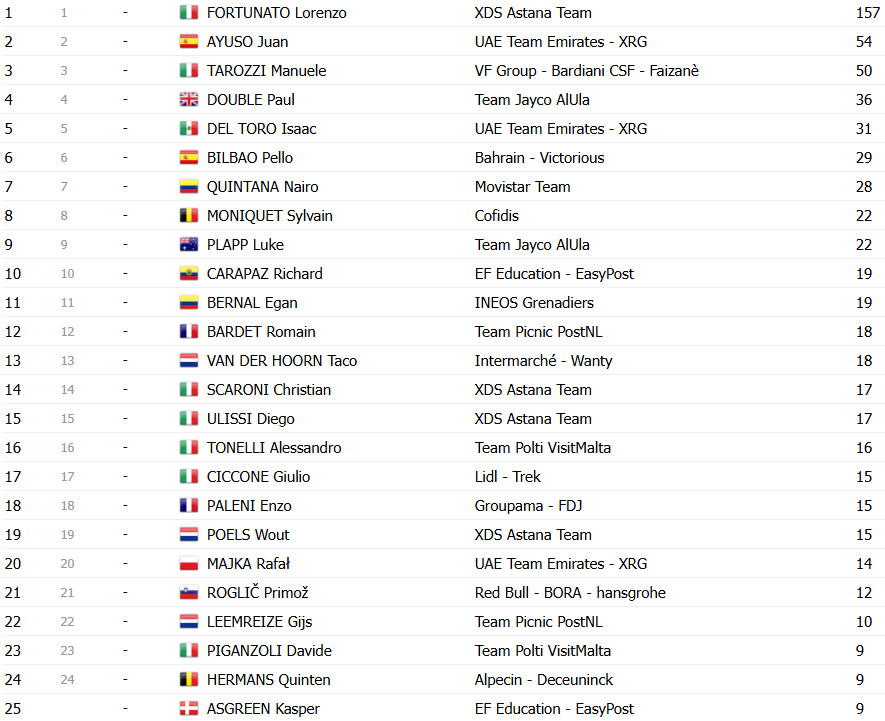Click the Ecuadorian flag beside CARAPAZ Richard
885x721 pixels.
coord(189,273)
